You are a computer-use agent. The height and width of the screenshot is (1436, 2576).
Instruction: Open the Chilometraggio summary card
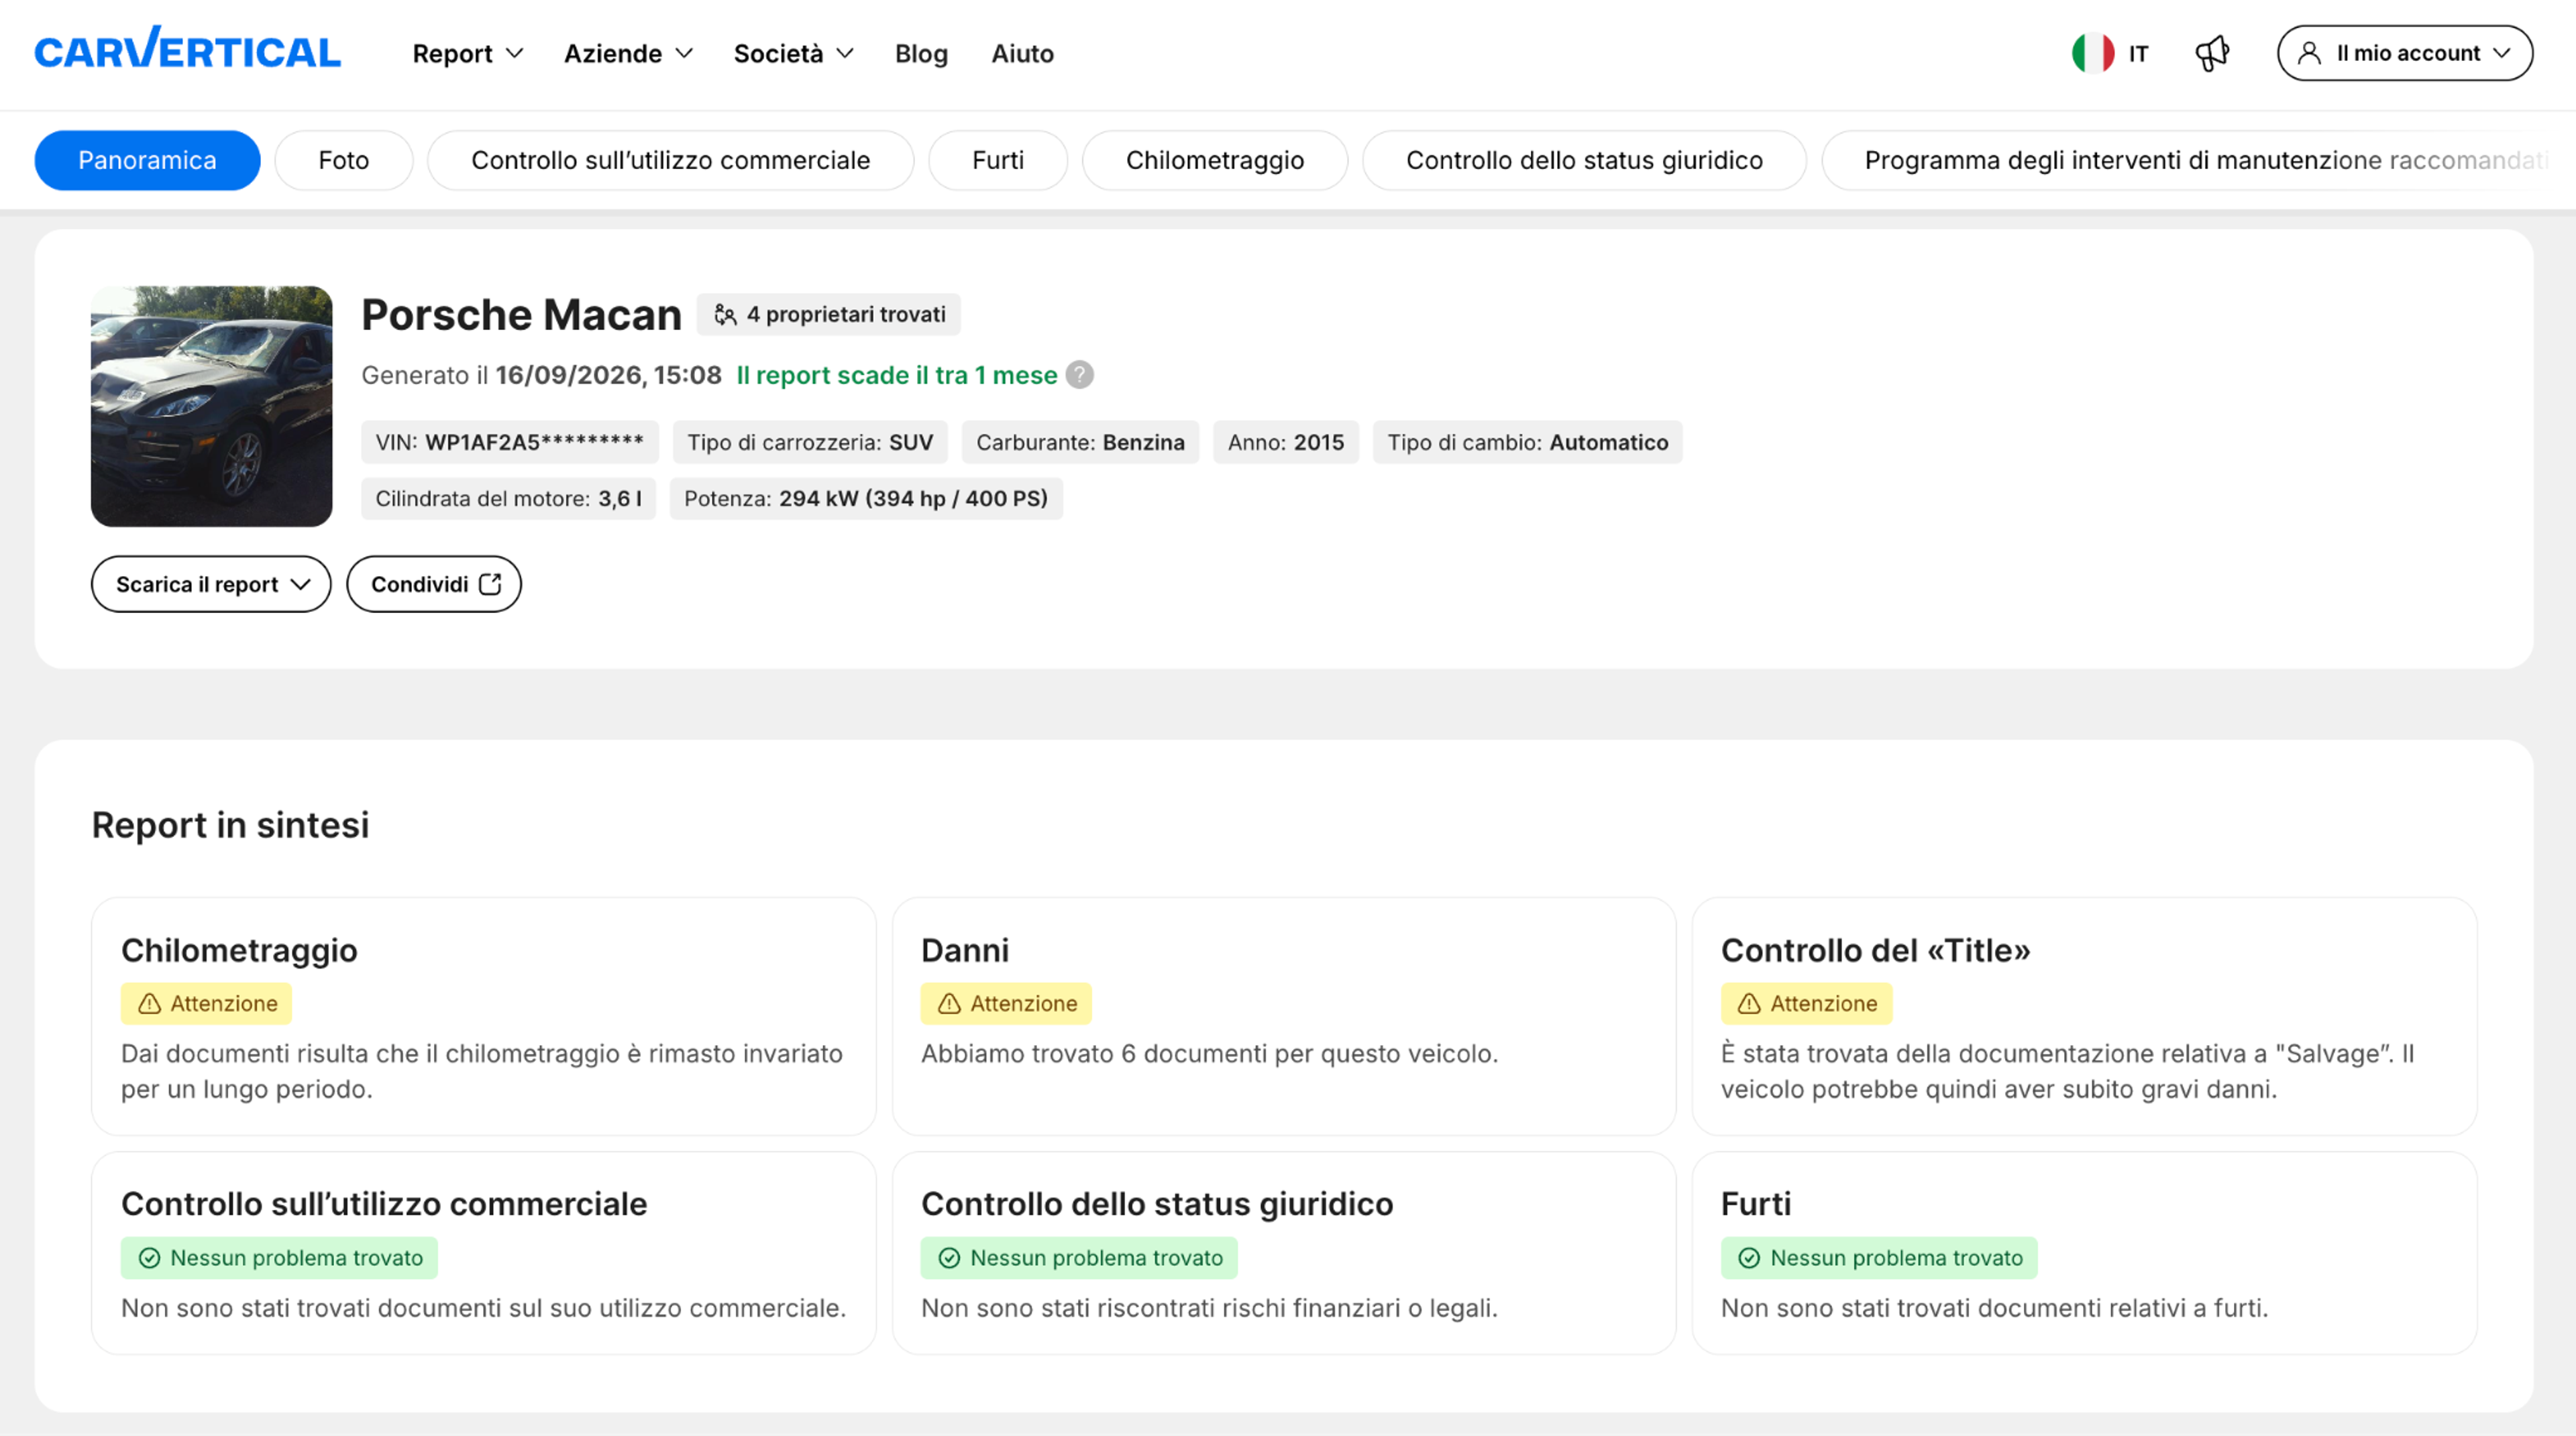(x=484, y=1016)
